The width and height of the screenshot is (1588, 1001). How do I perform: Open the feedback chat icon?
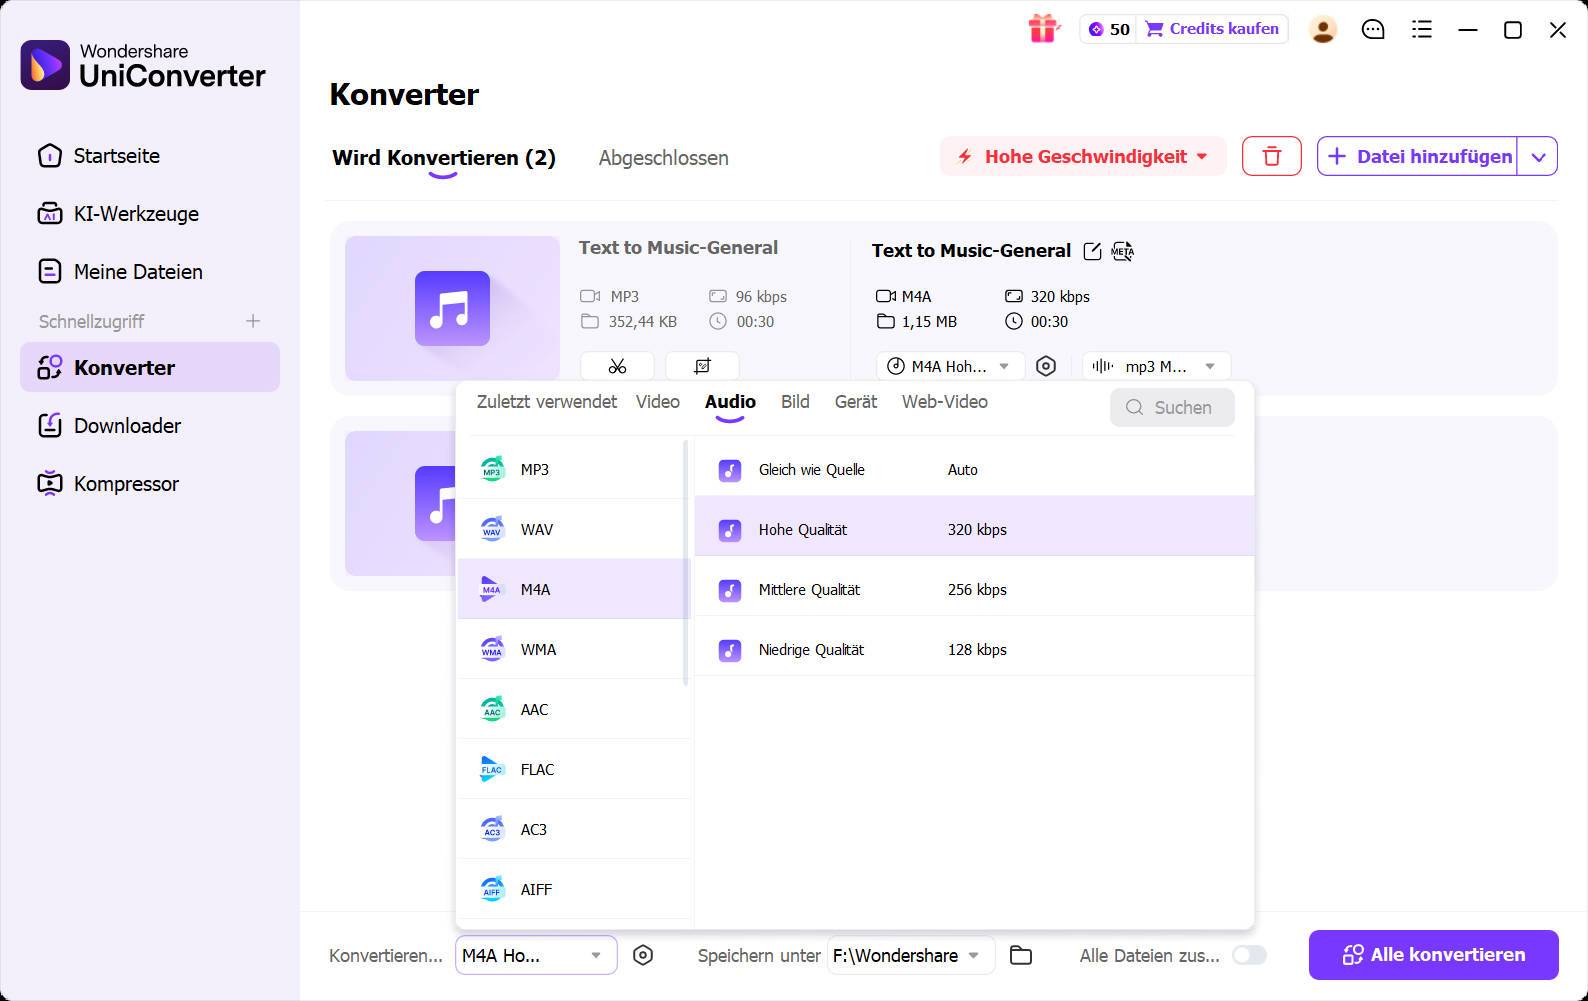click(1373, 30)
